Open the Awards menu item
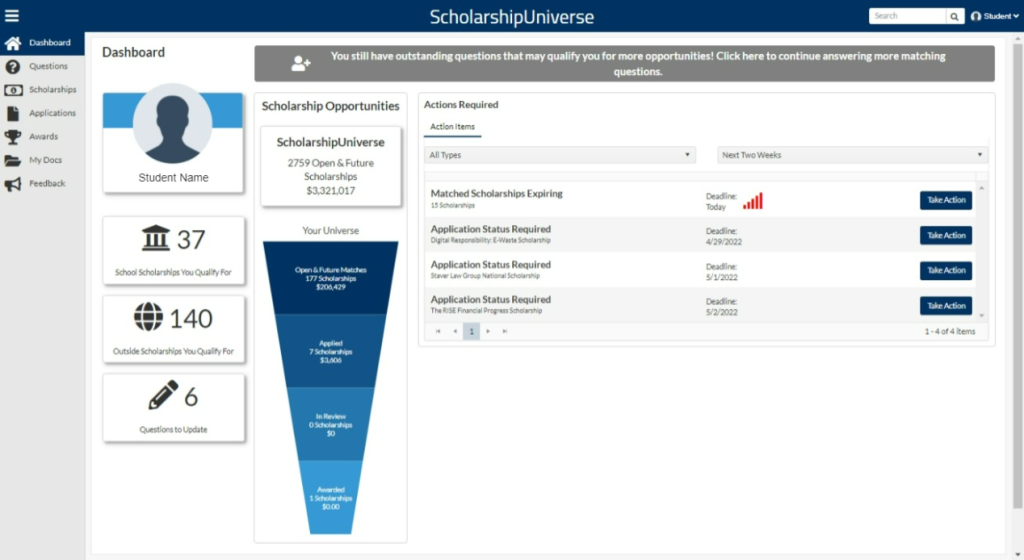1024x560 pixels. tap(42, 137)
